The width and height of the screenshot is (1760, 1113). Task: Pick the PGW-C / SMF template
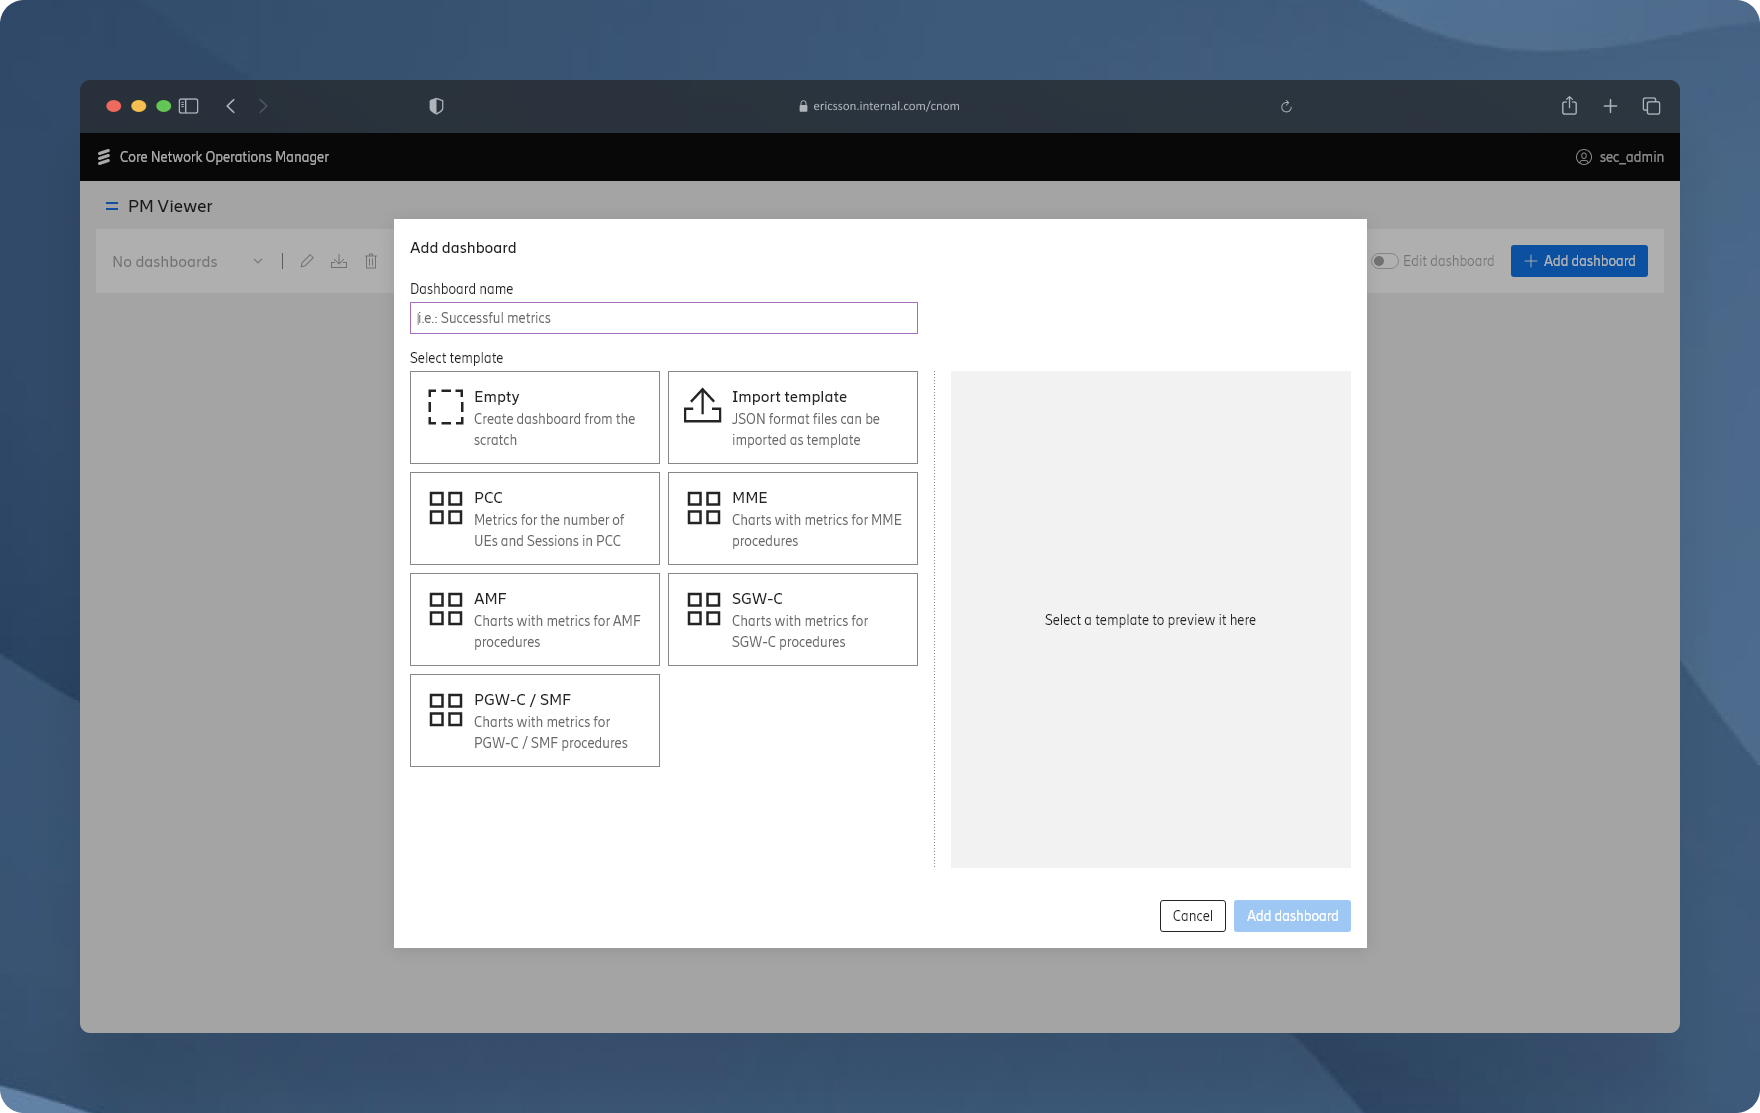click(x=534, y=720)
